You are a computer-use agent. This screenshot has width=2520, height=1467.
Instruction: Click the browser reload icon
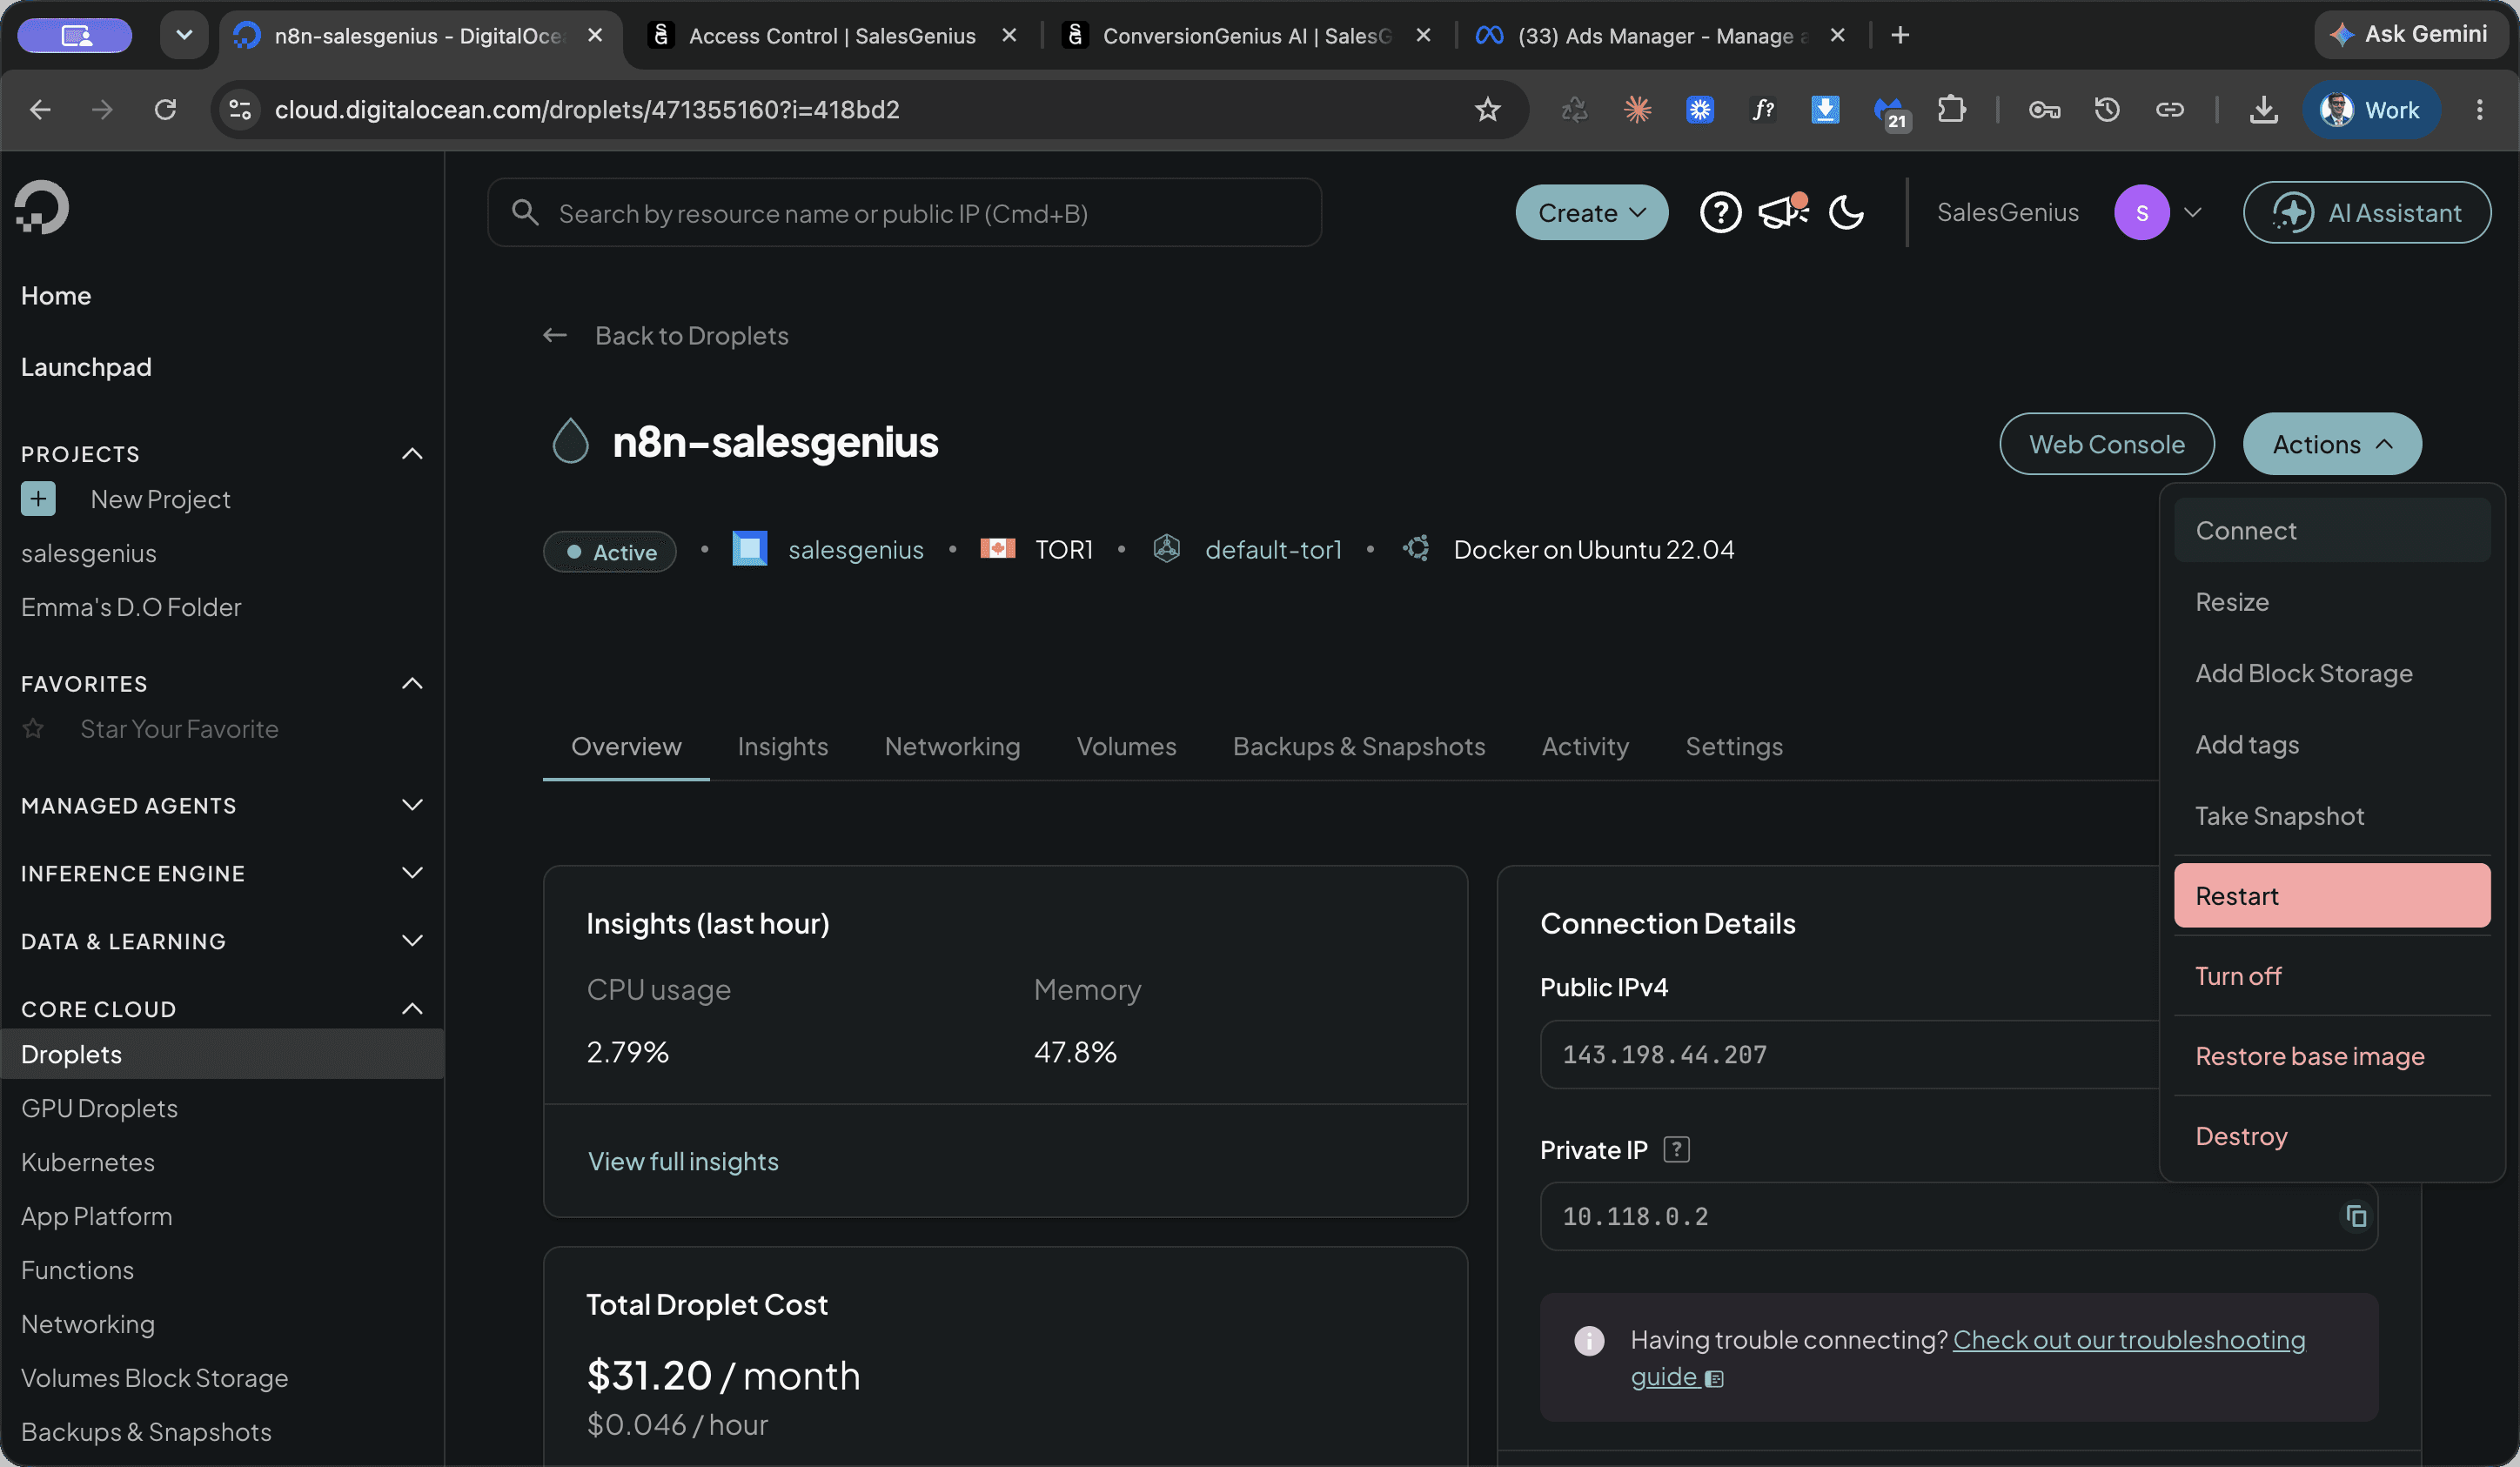[x=165, y=109]
